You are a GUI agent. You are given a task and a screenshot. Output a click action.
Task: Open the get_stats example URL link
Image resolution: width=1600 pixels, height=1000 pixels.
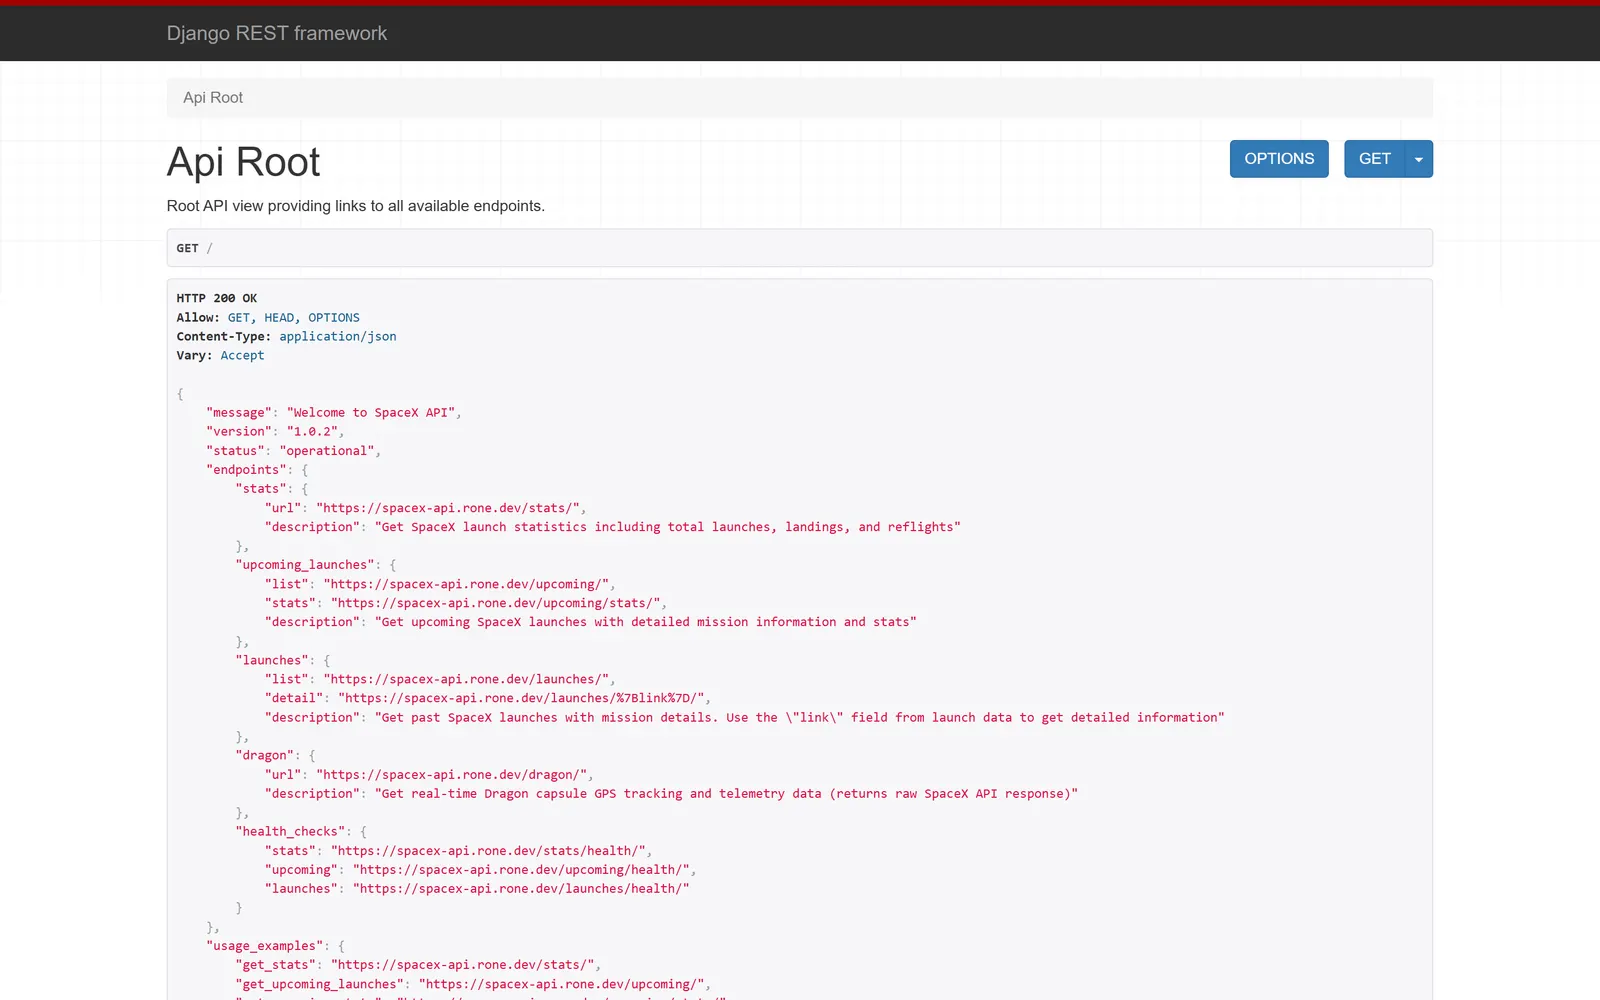coord(463,965)
